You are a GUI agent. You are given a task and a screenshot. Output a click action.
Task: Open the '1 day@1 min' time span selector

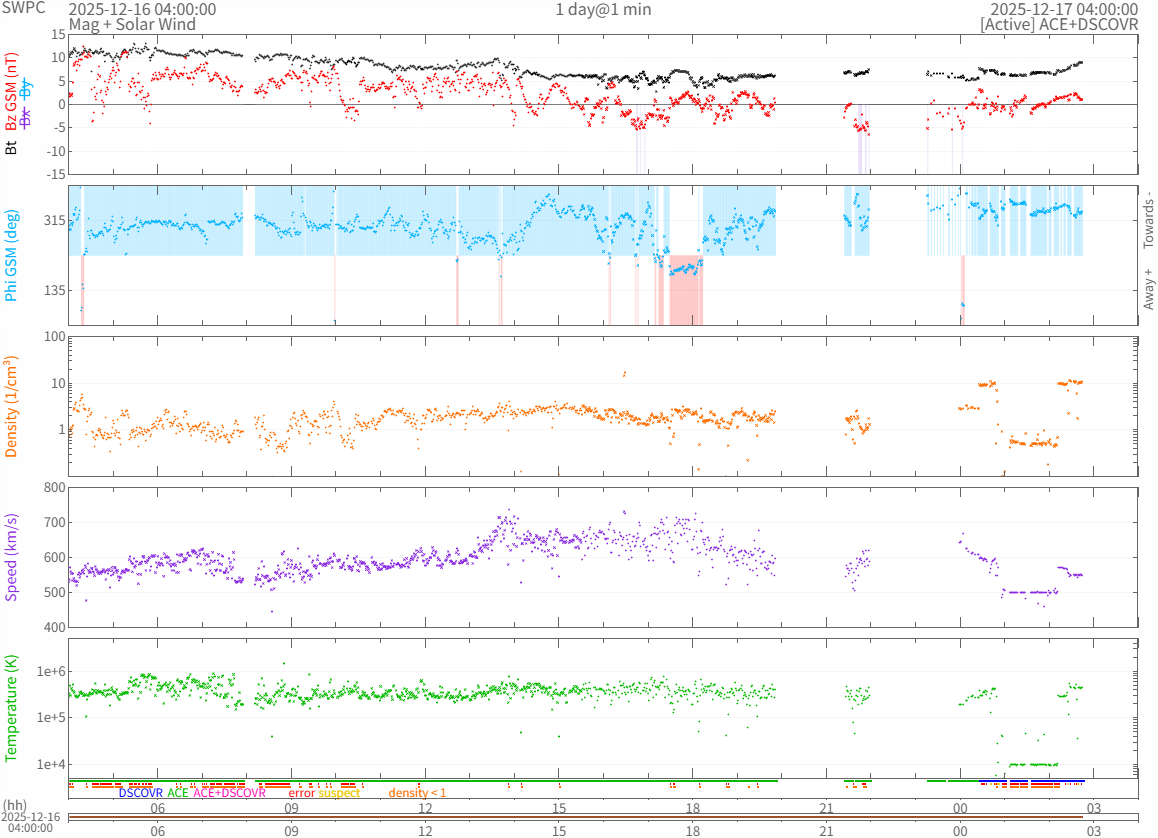click(603, 9)
